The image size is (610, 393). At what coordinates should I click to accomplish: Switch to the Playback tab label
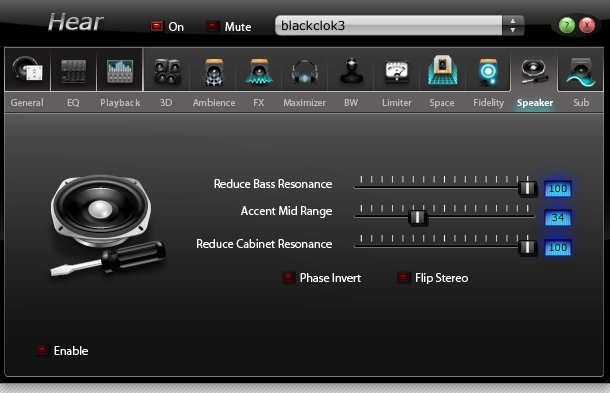[x=120, y=103]
